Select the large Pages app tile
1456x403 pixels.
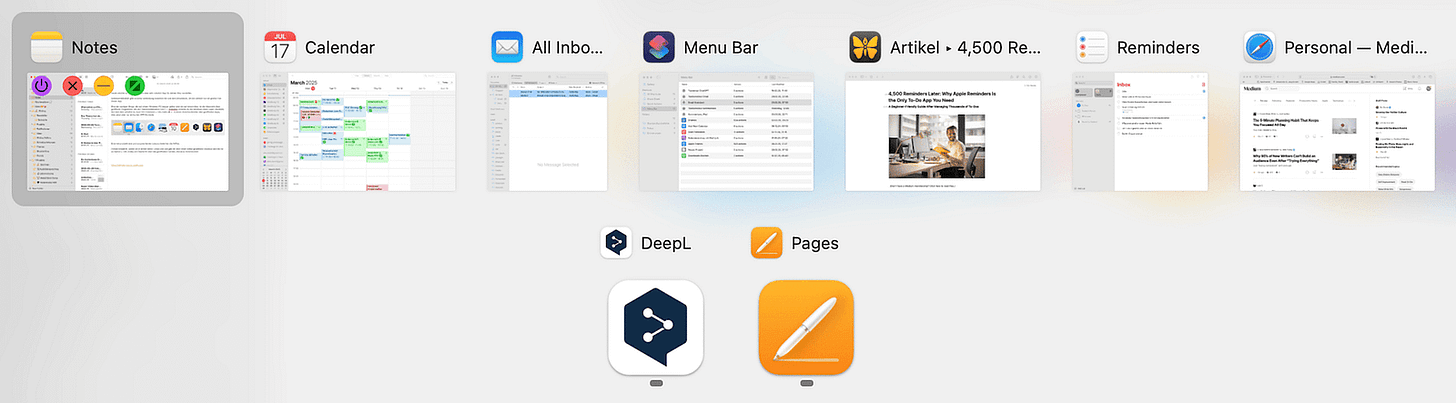tap(807, 327)
